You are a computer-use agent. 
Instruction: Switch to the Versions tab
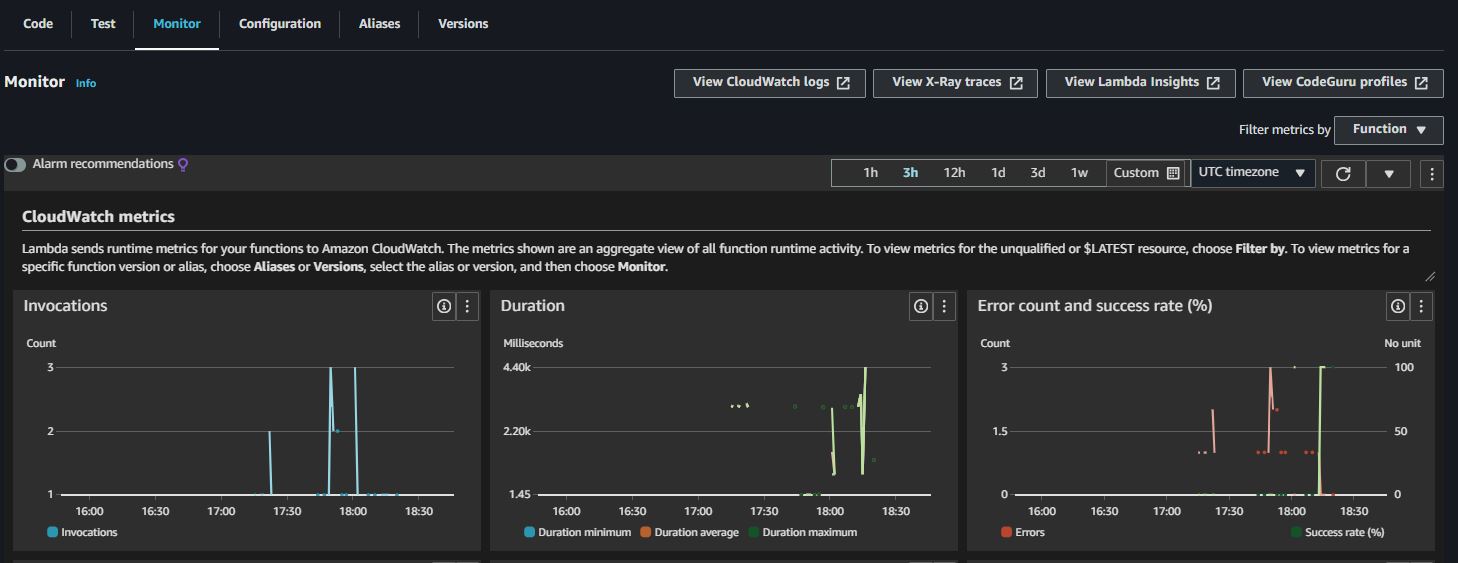click(x=463, y=23)
